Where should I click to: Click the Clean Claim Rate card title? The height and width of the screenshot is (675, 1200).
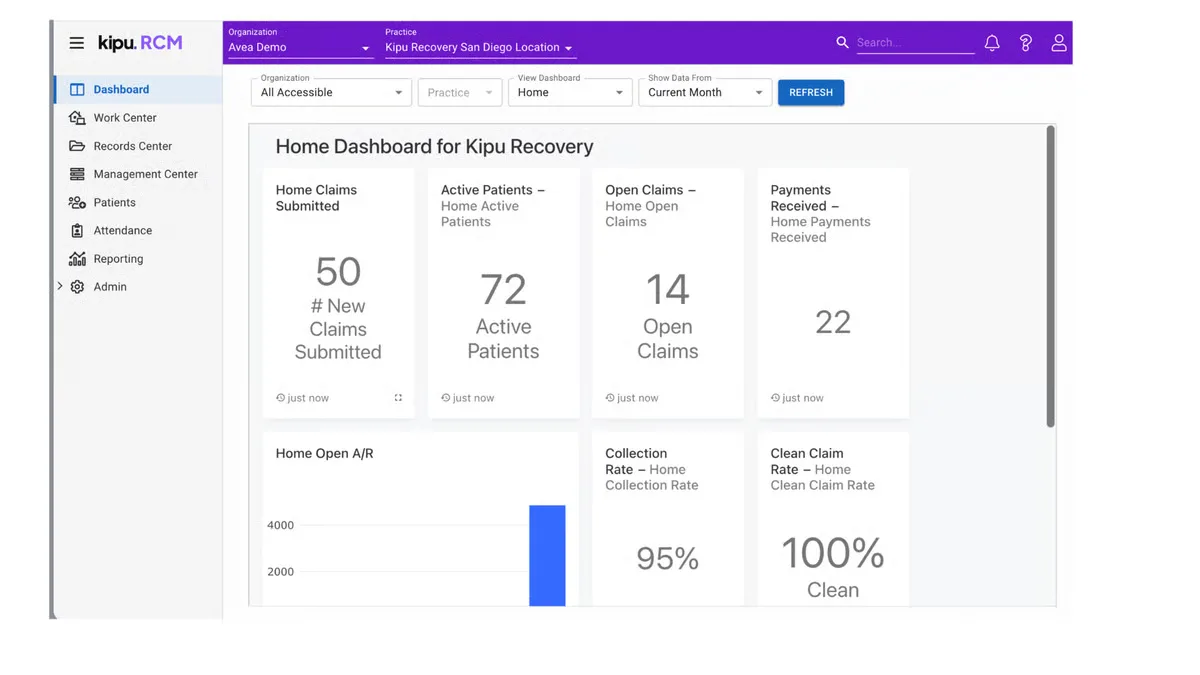click(x=822, y=469)
